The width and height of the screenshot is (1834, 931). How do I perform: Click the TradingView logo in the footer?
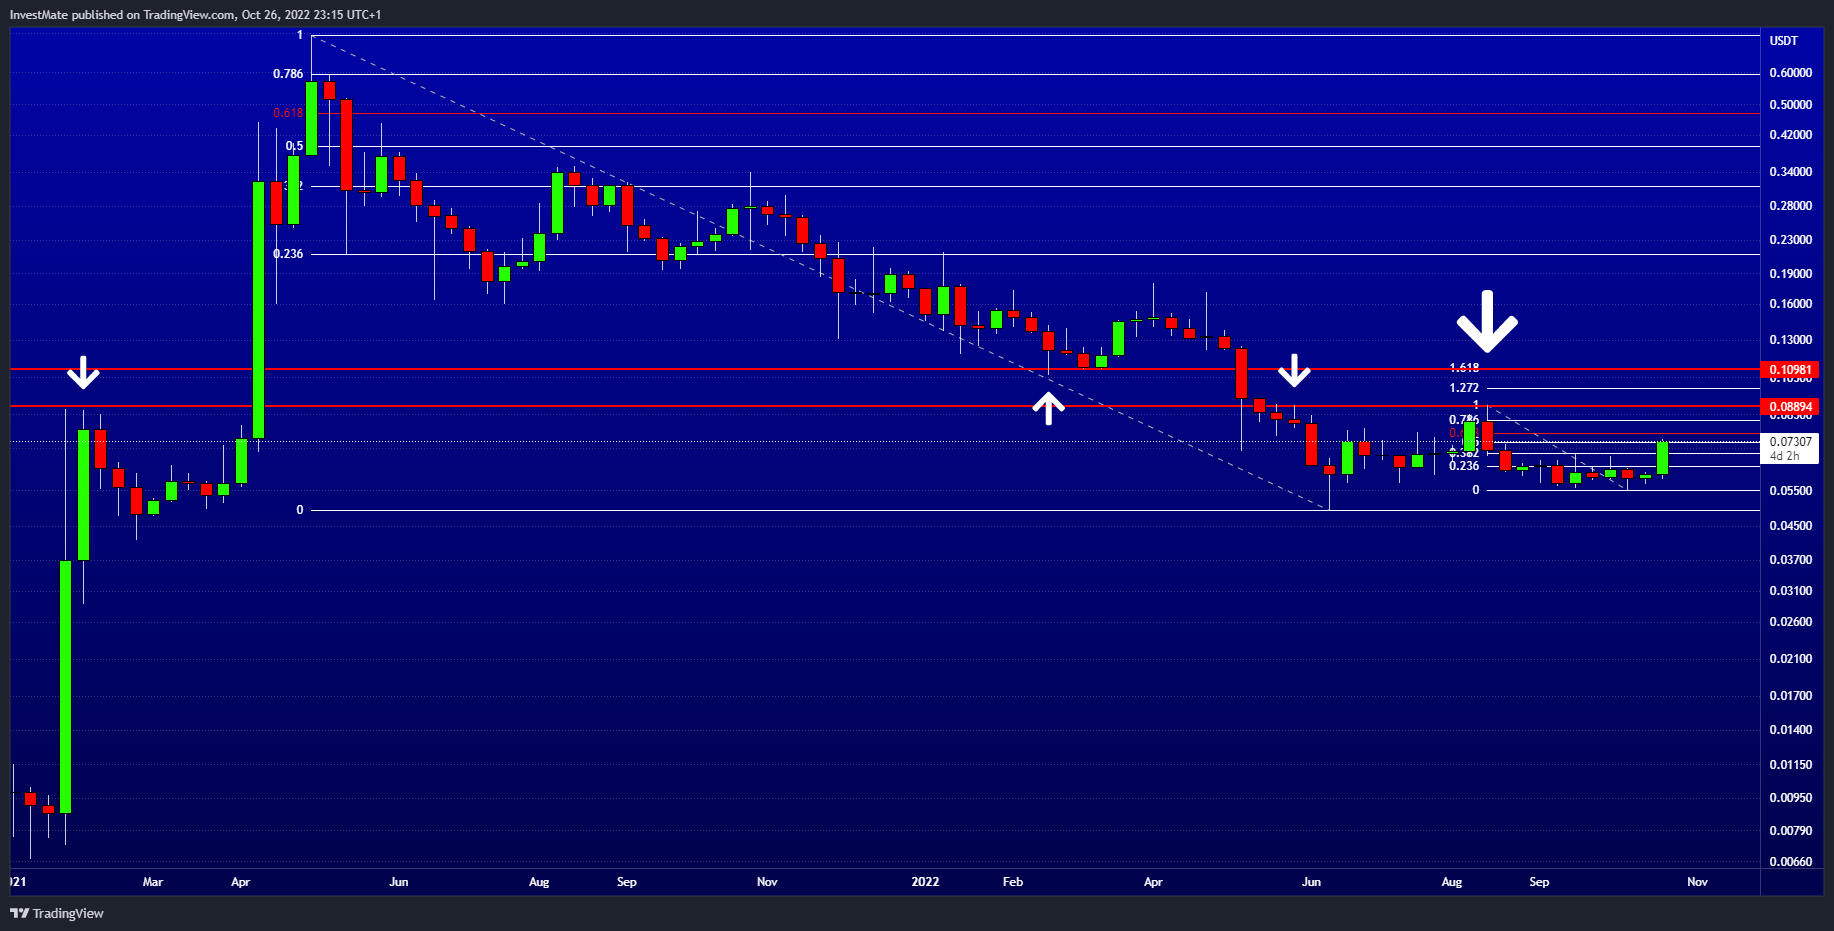pos(57,913)
